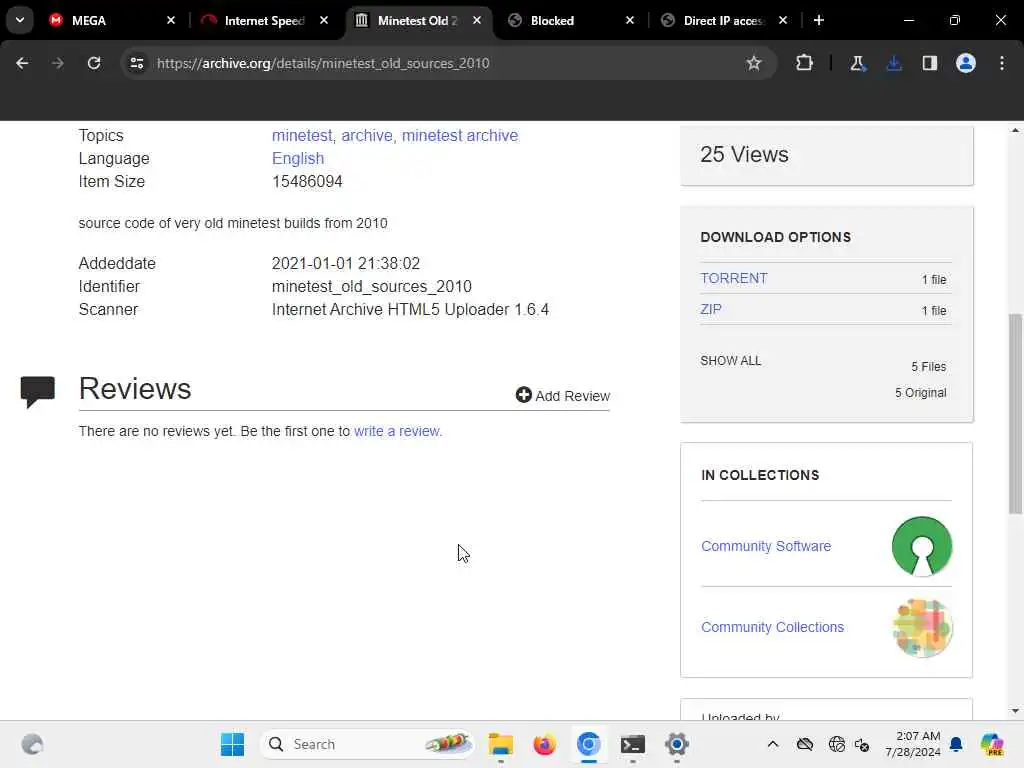Click the 25 Views text
Screen dimensions: 1024x768
[744, 154]
